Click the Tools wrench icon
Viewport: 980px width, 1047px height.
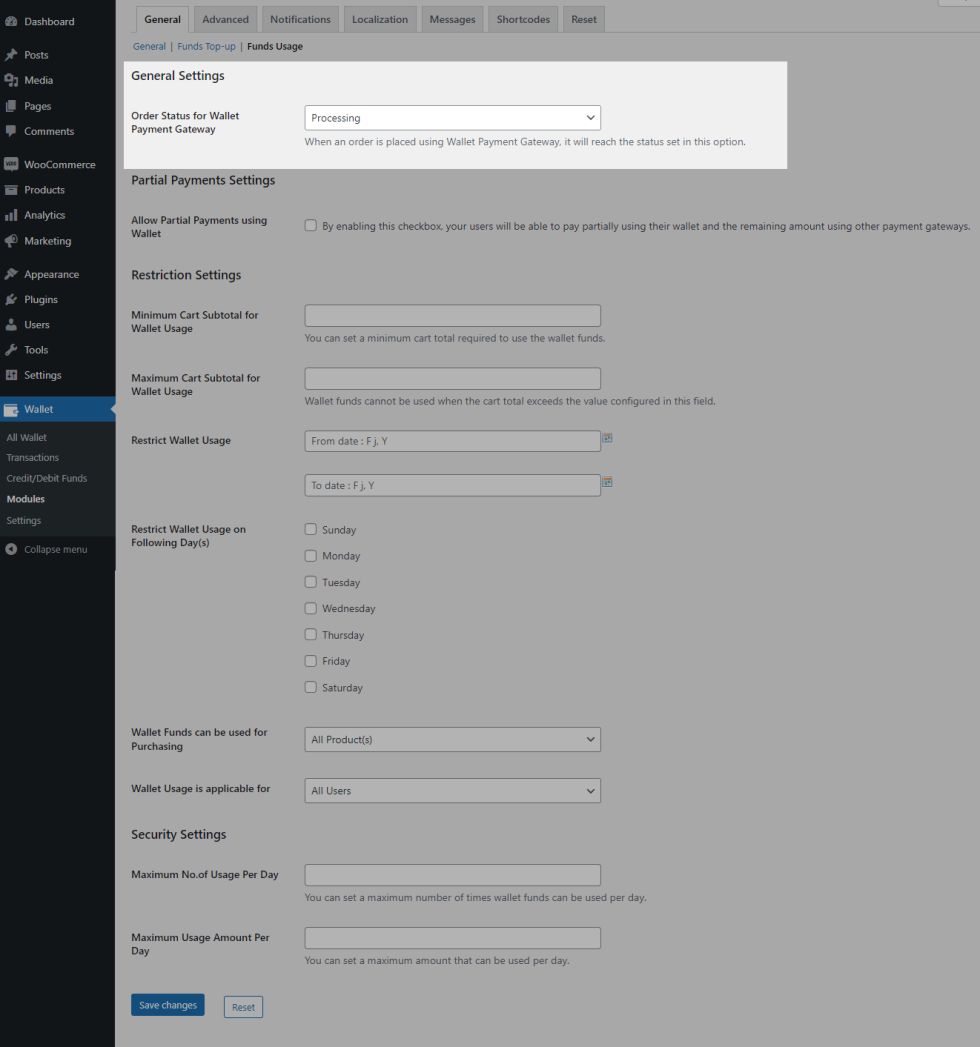(x=11, y=350)
